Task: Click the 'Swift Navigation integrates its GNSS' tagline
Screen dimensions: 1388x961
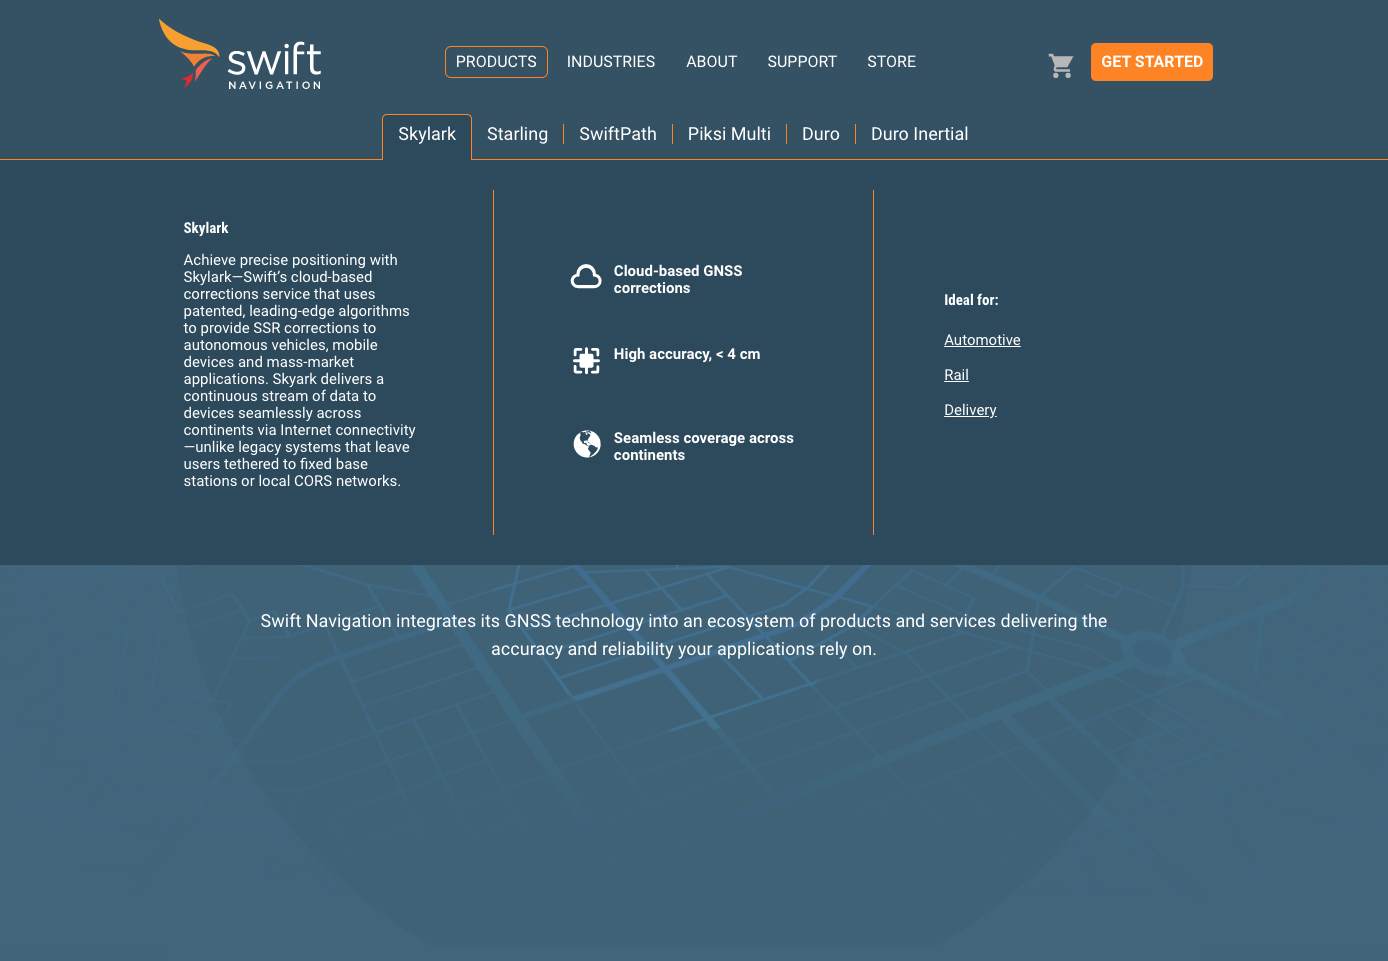Action: click(684, 635)
